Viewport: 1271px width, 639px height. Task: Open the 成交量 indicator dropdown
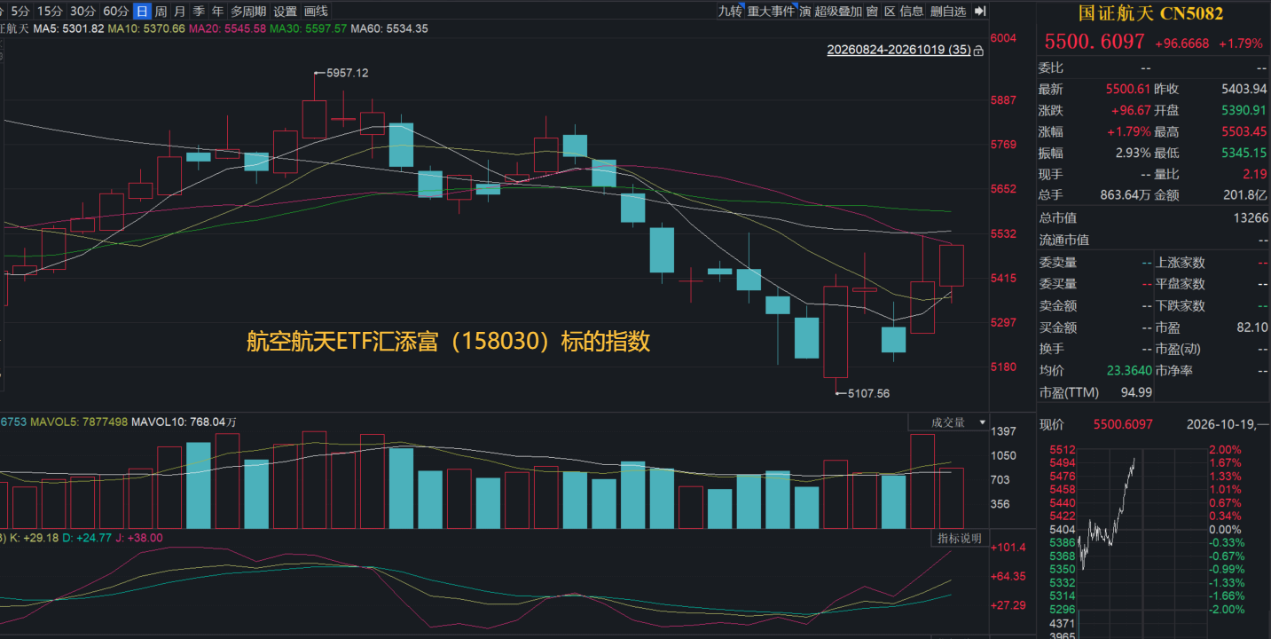pos(949,422)
